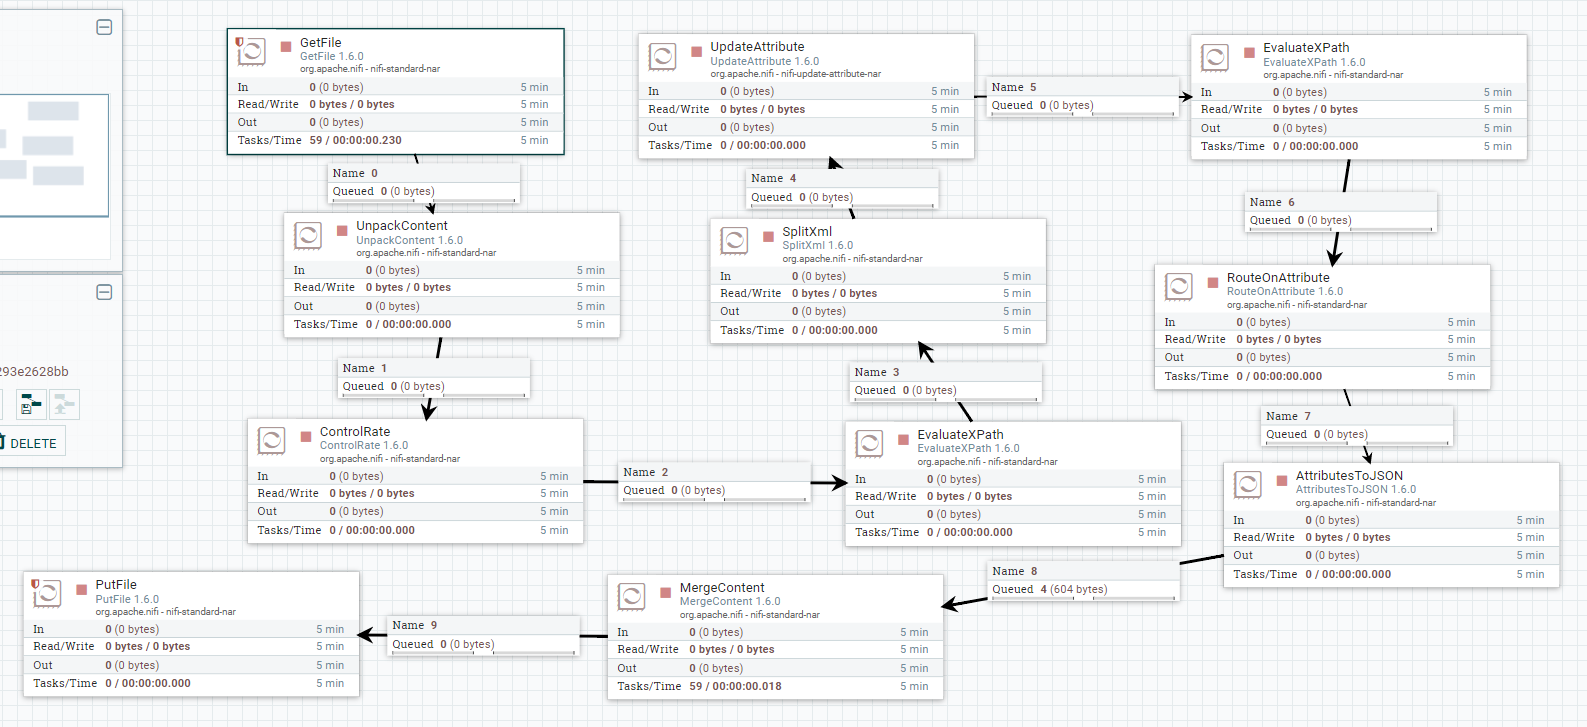Select the UpdateAttribute processor icon

click(662, 56)
